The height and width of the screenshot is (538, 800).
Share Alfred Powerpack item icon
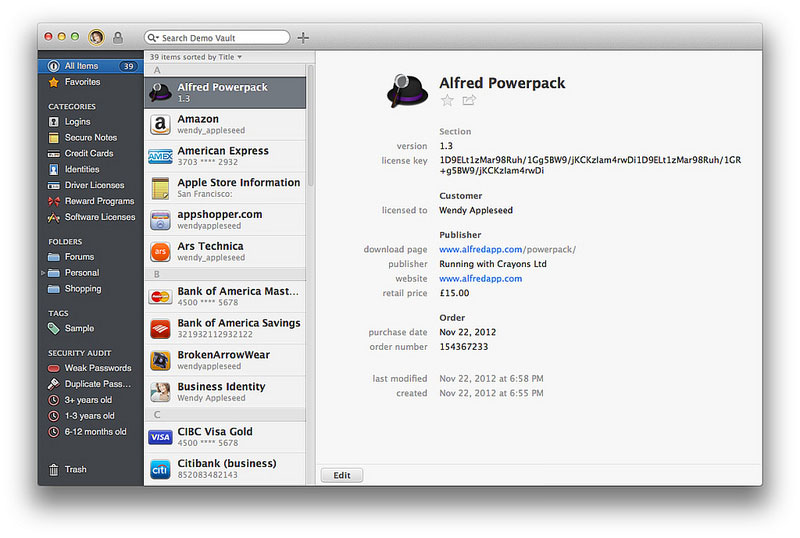click(469, 100)
